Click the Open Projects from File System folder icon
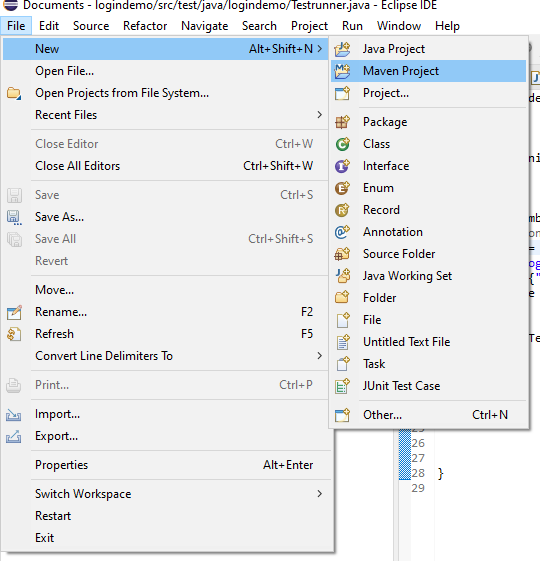The width and height of the screenshot is (540, 561). 14,93
